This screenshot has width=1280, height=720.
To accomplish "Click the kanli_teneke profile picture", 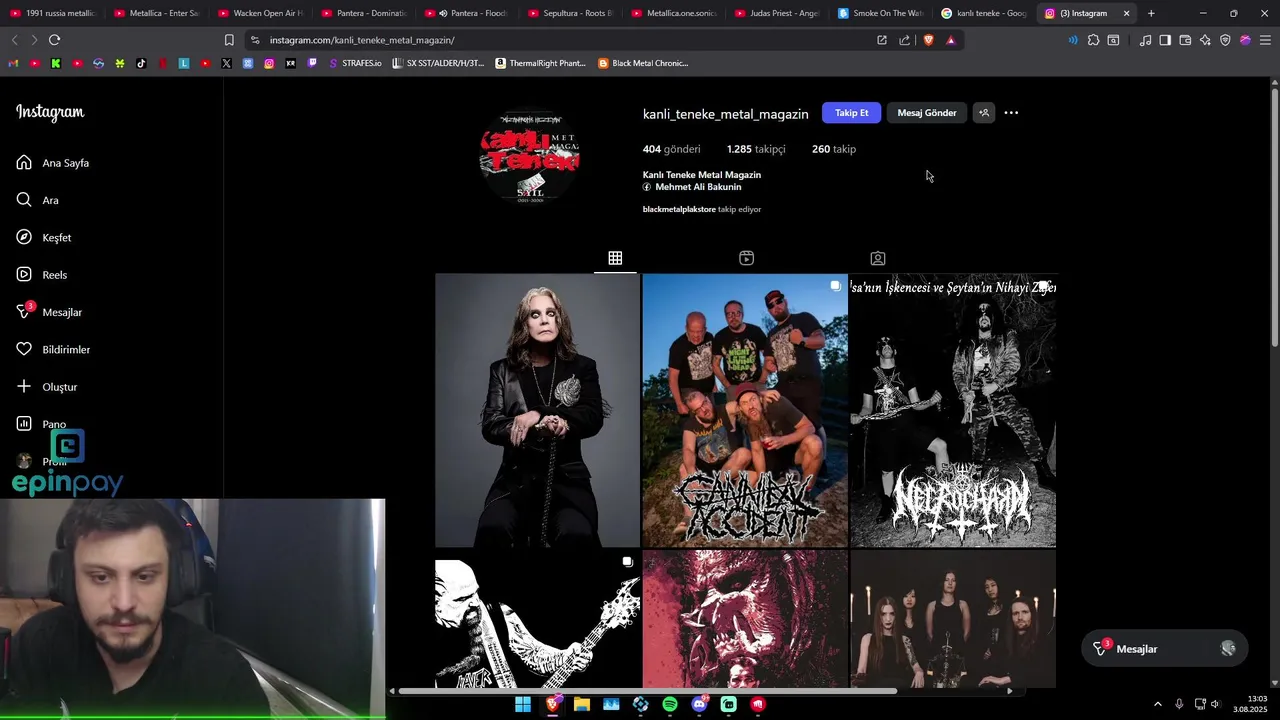I will (530, 157).
